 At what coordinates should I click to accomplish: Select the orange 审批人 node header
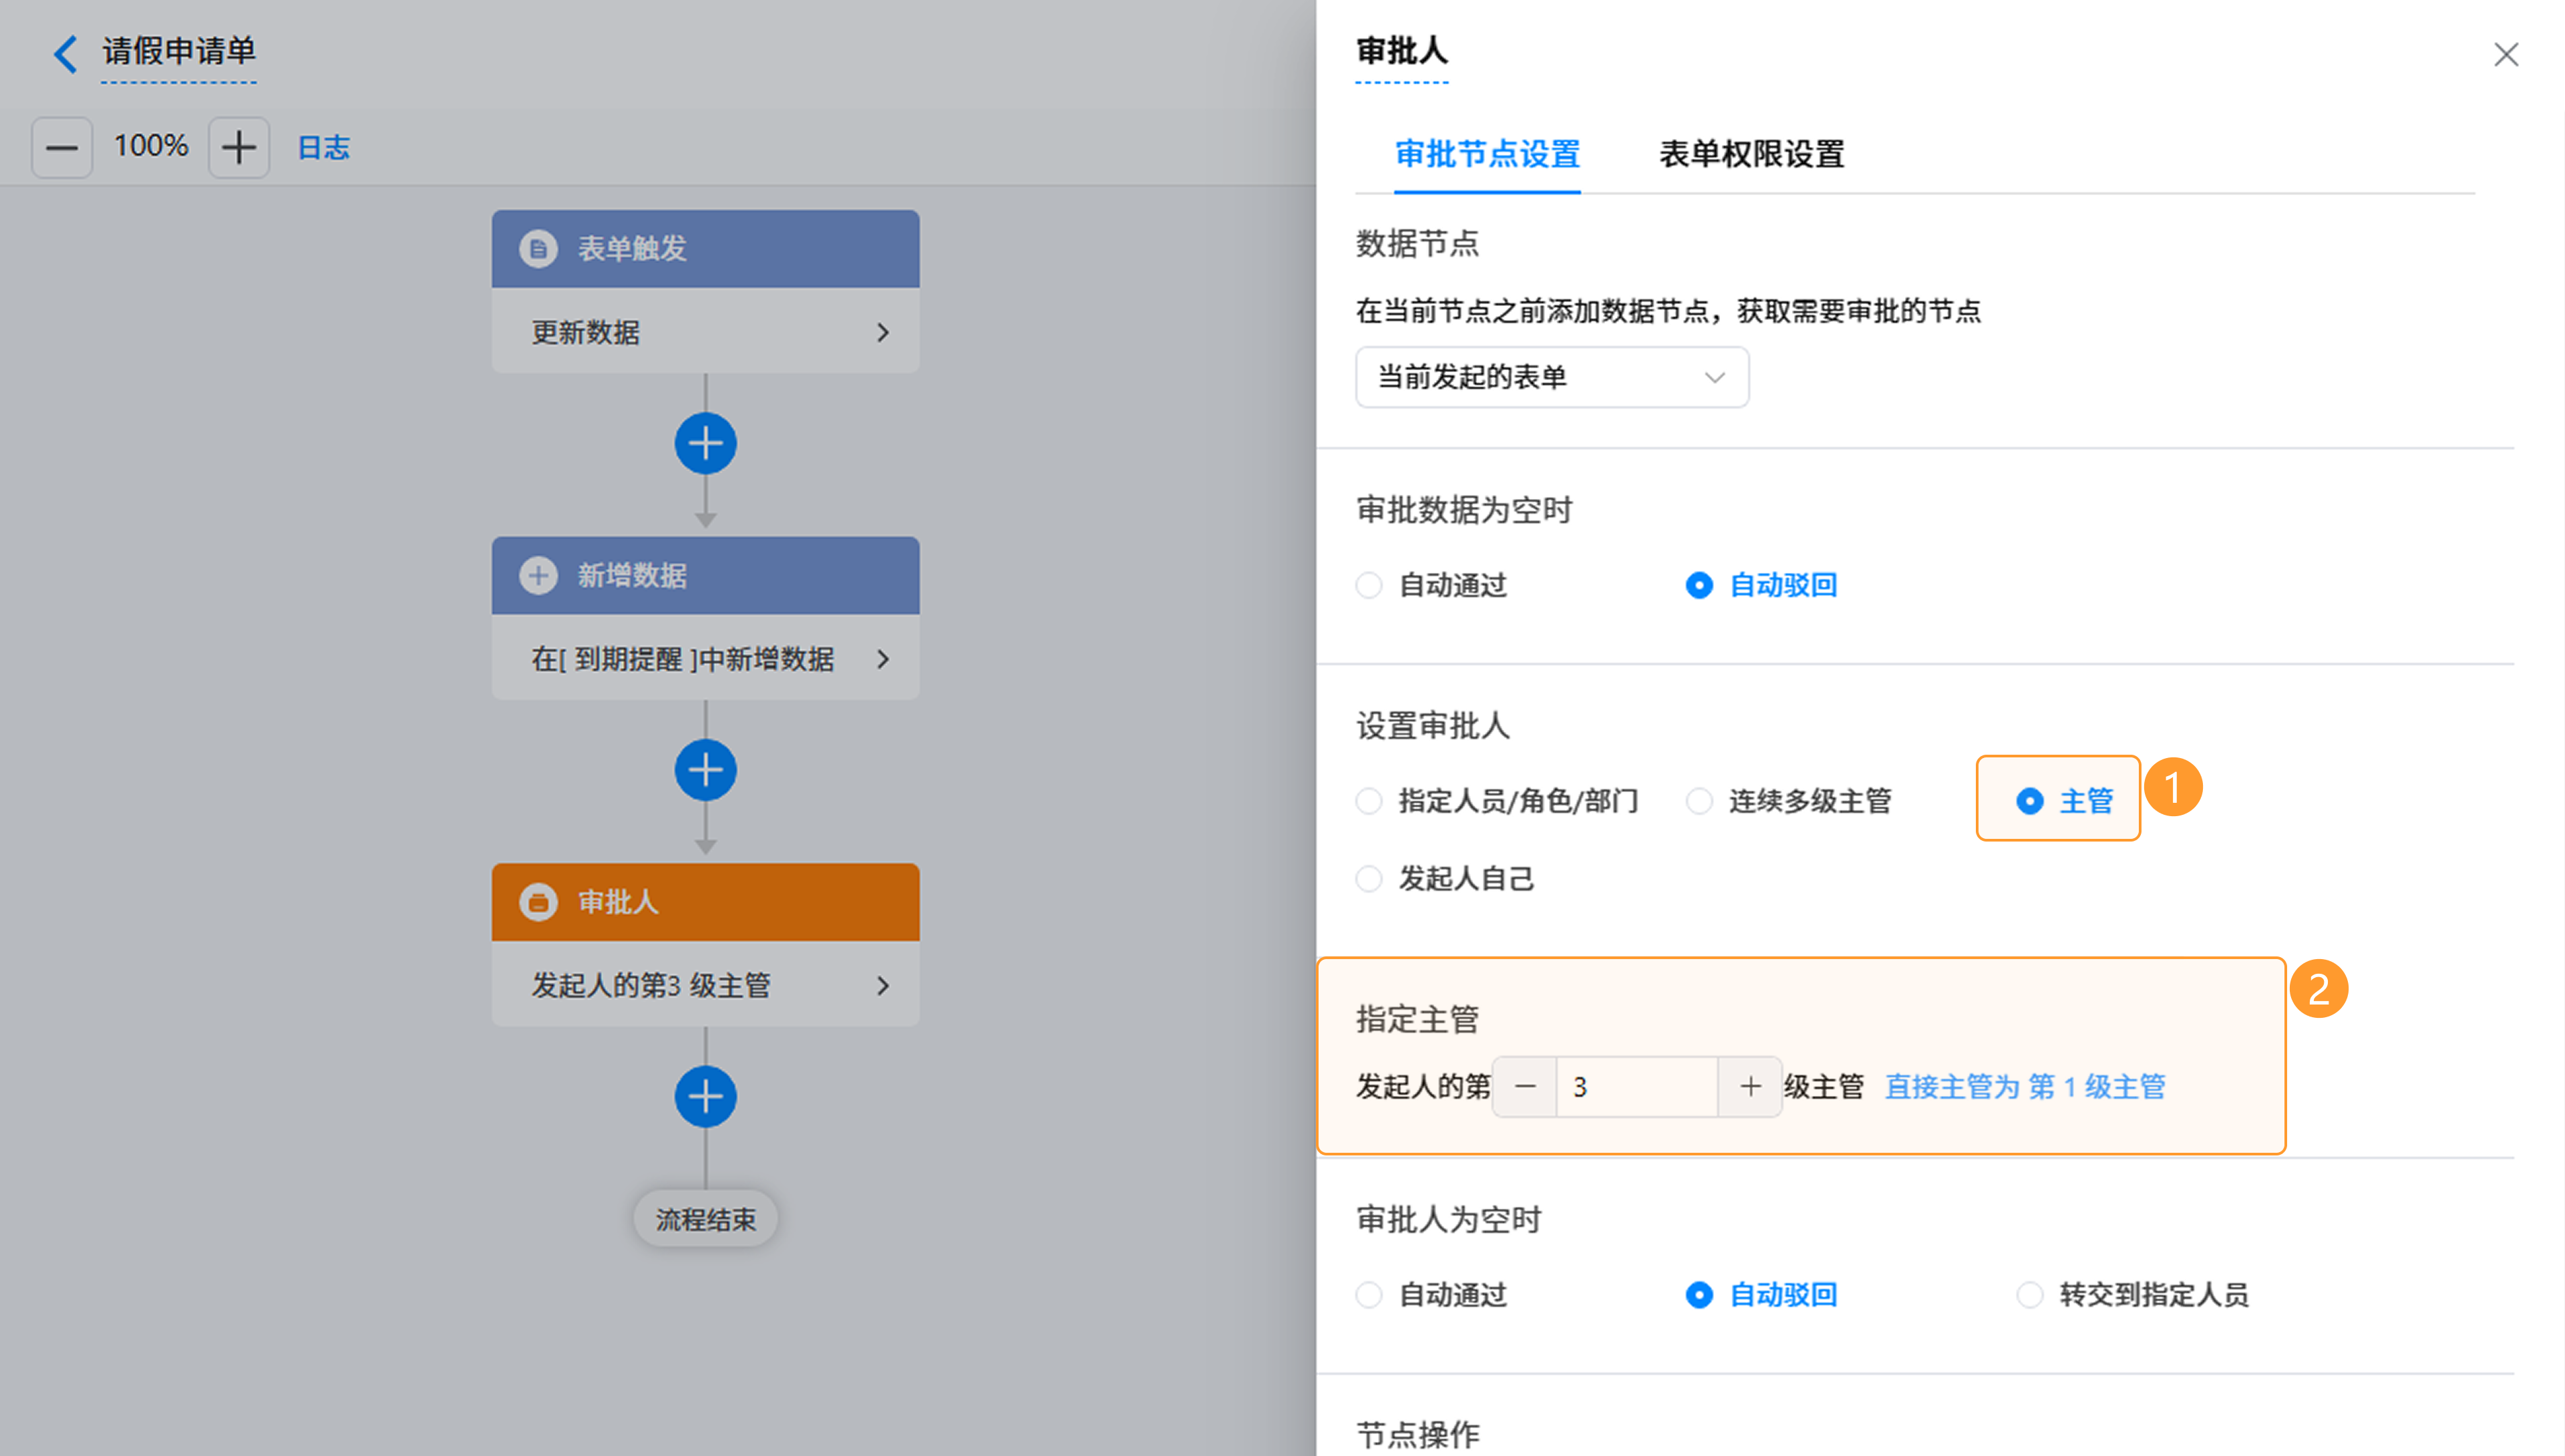(705, 902)
